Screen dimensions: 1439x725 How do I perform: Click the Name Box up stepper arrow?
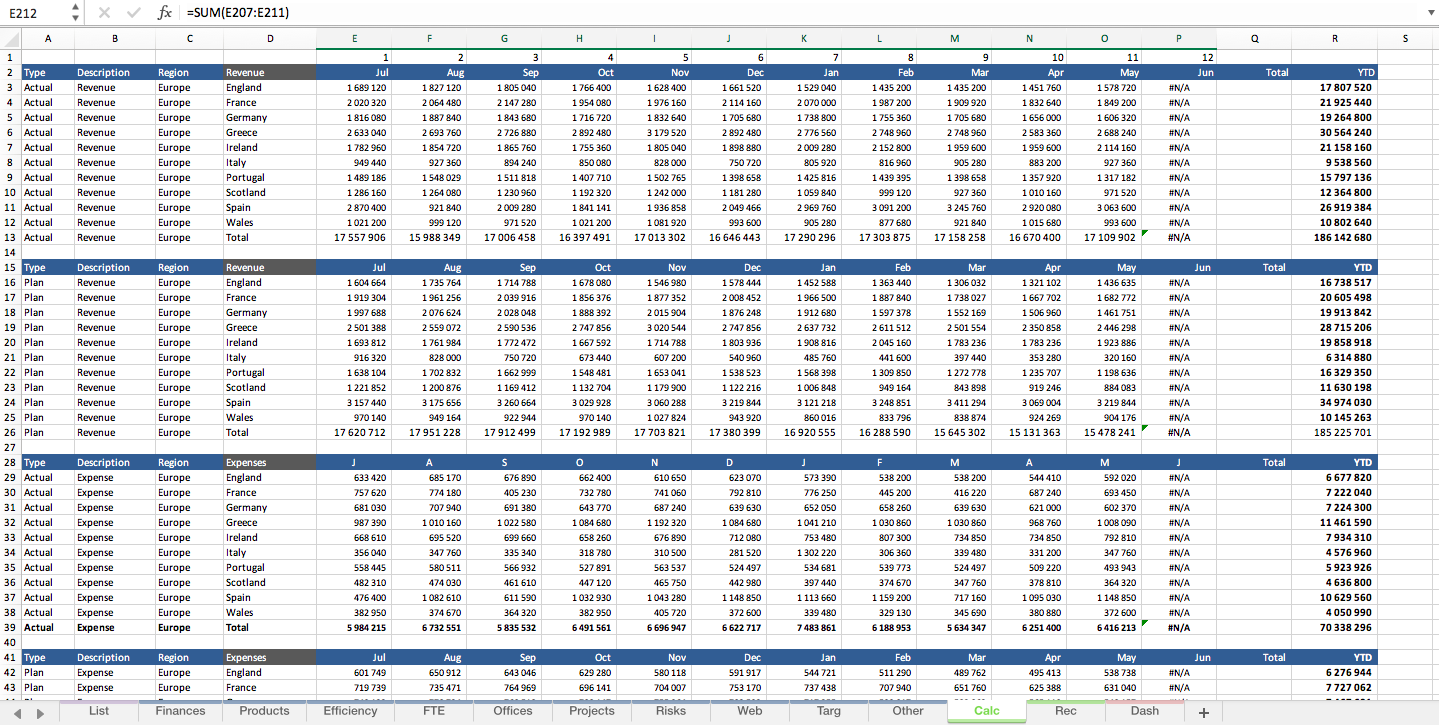[x=73, y=8]
